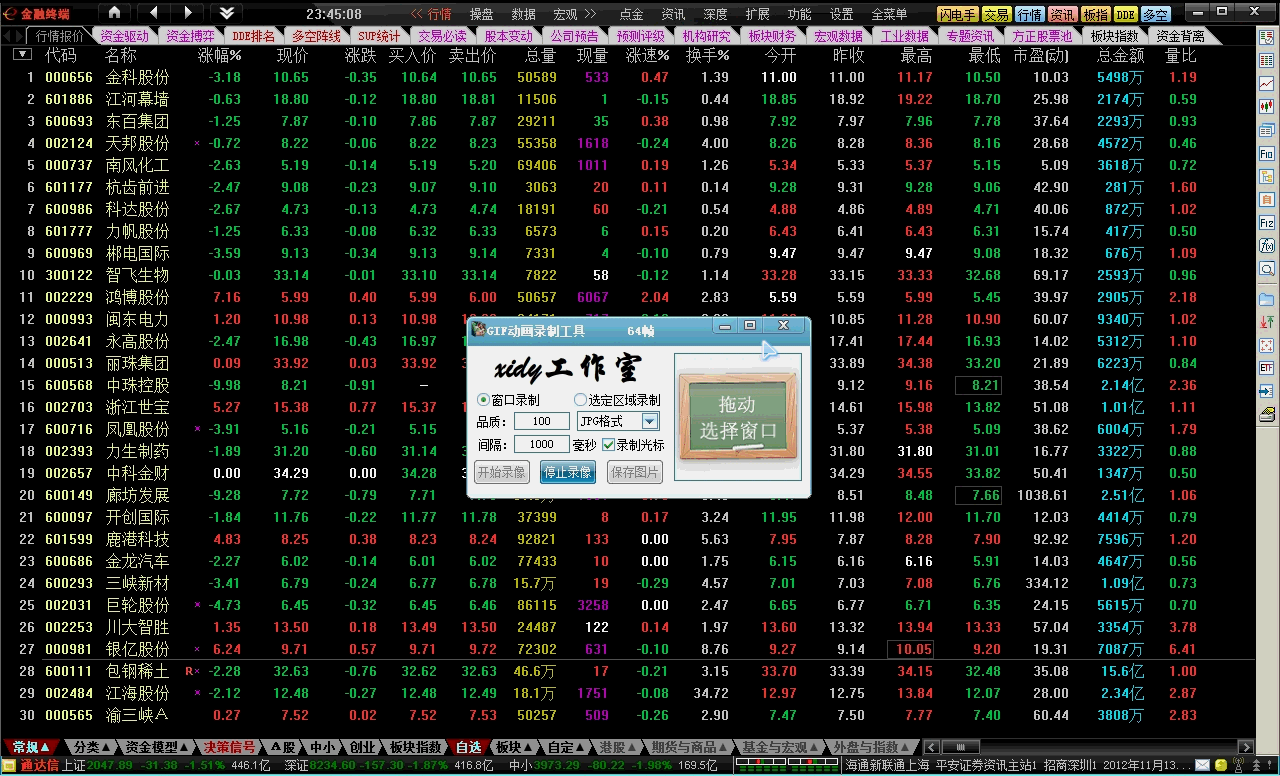The image size is (1280, 776).
Task: Select the 窗口录制 radio button
Action: coord(484,400)
